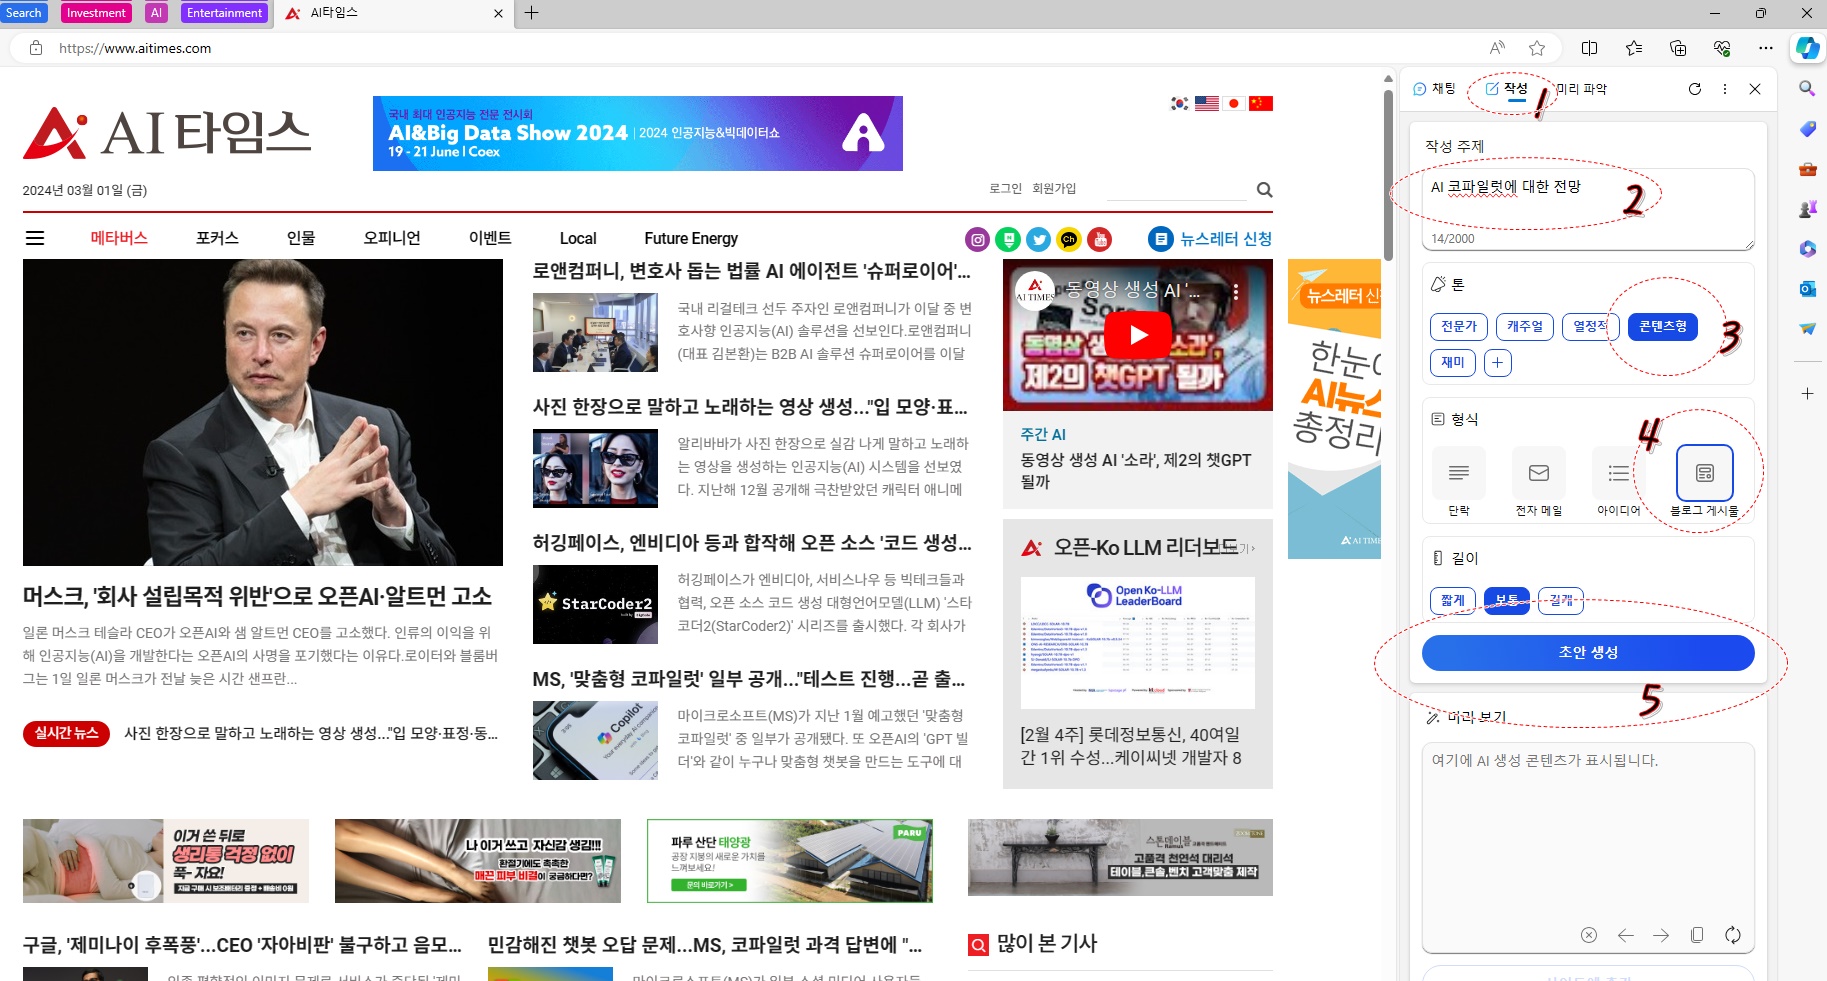
Task: Select the 짧게 length option
Action: click(1453, 601)
